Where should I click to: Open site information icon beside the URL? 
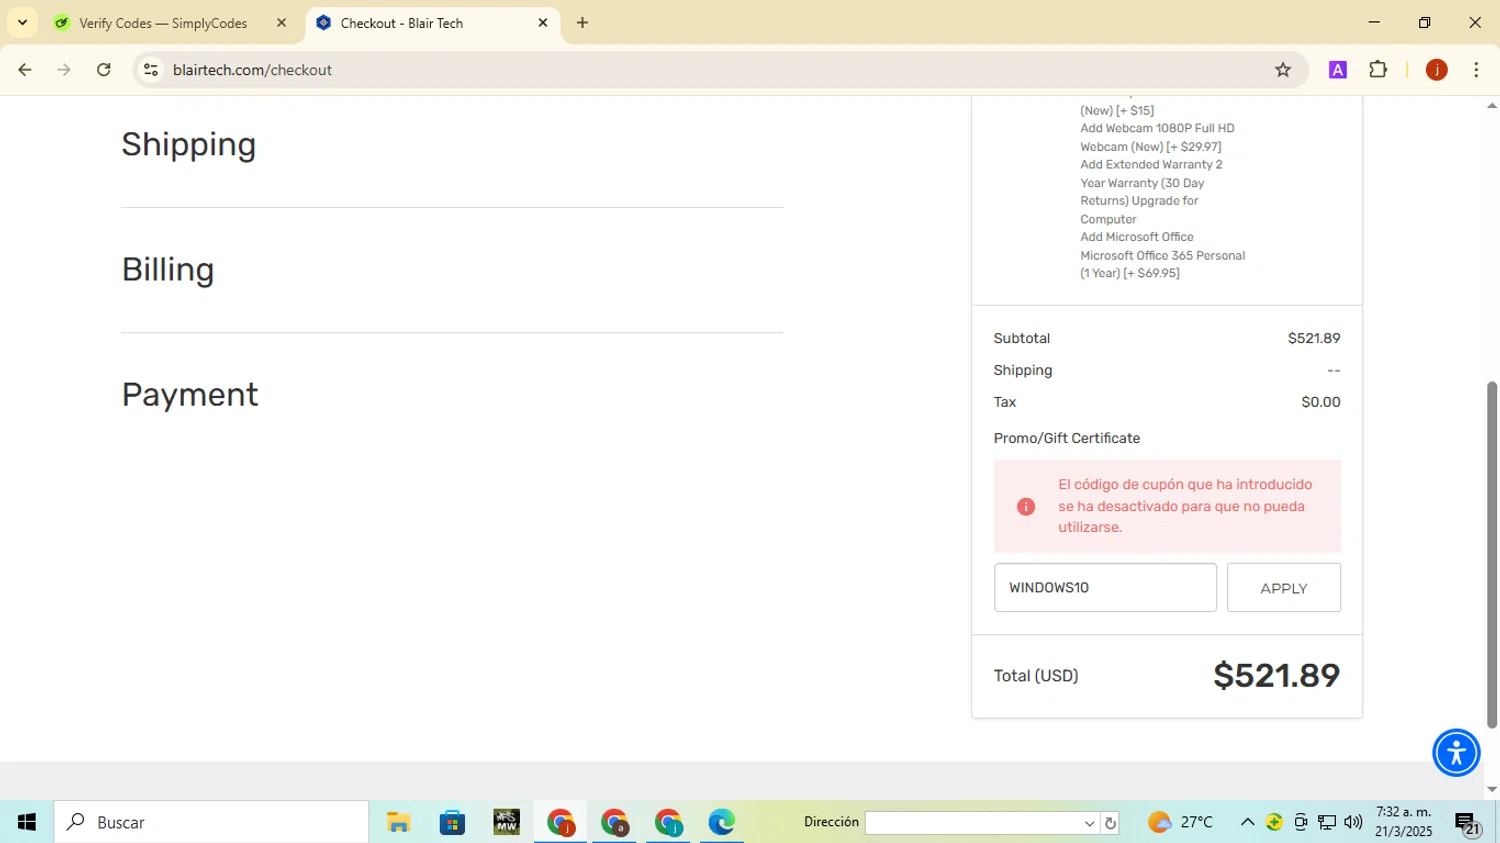click(x=151, y=70)
